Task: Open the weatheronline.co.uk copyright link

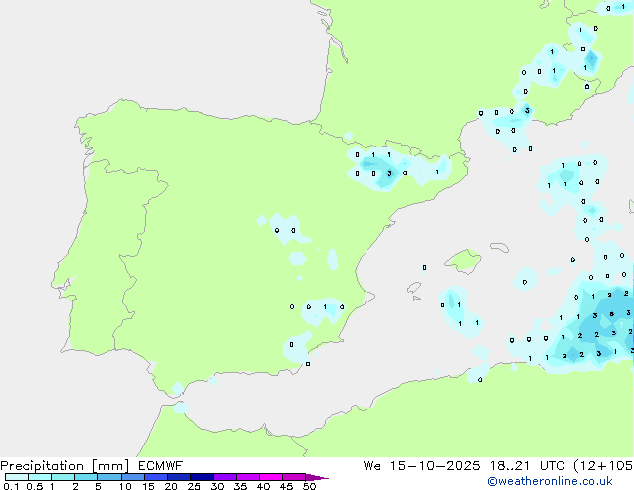Action: [564, 481]
